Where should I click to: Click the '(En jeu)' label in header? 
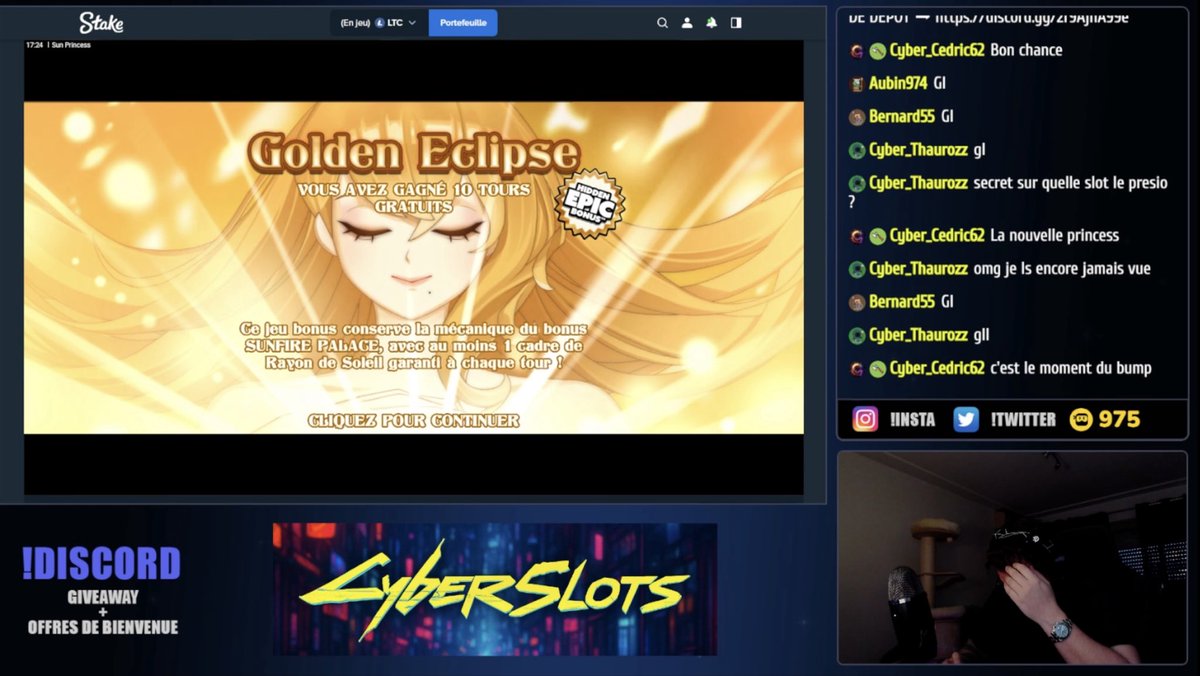click(355, 23)
